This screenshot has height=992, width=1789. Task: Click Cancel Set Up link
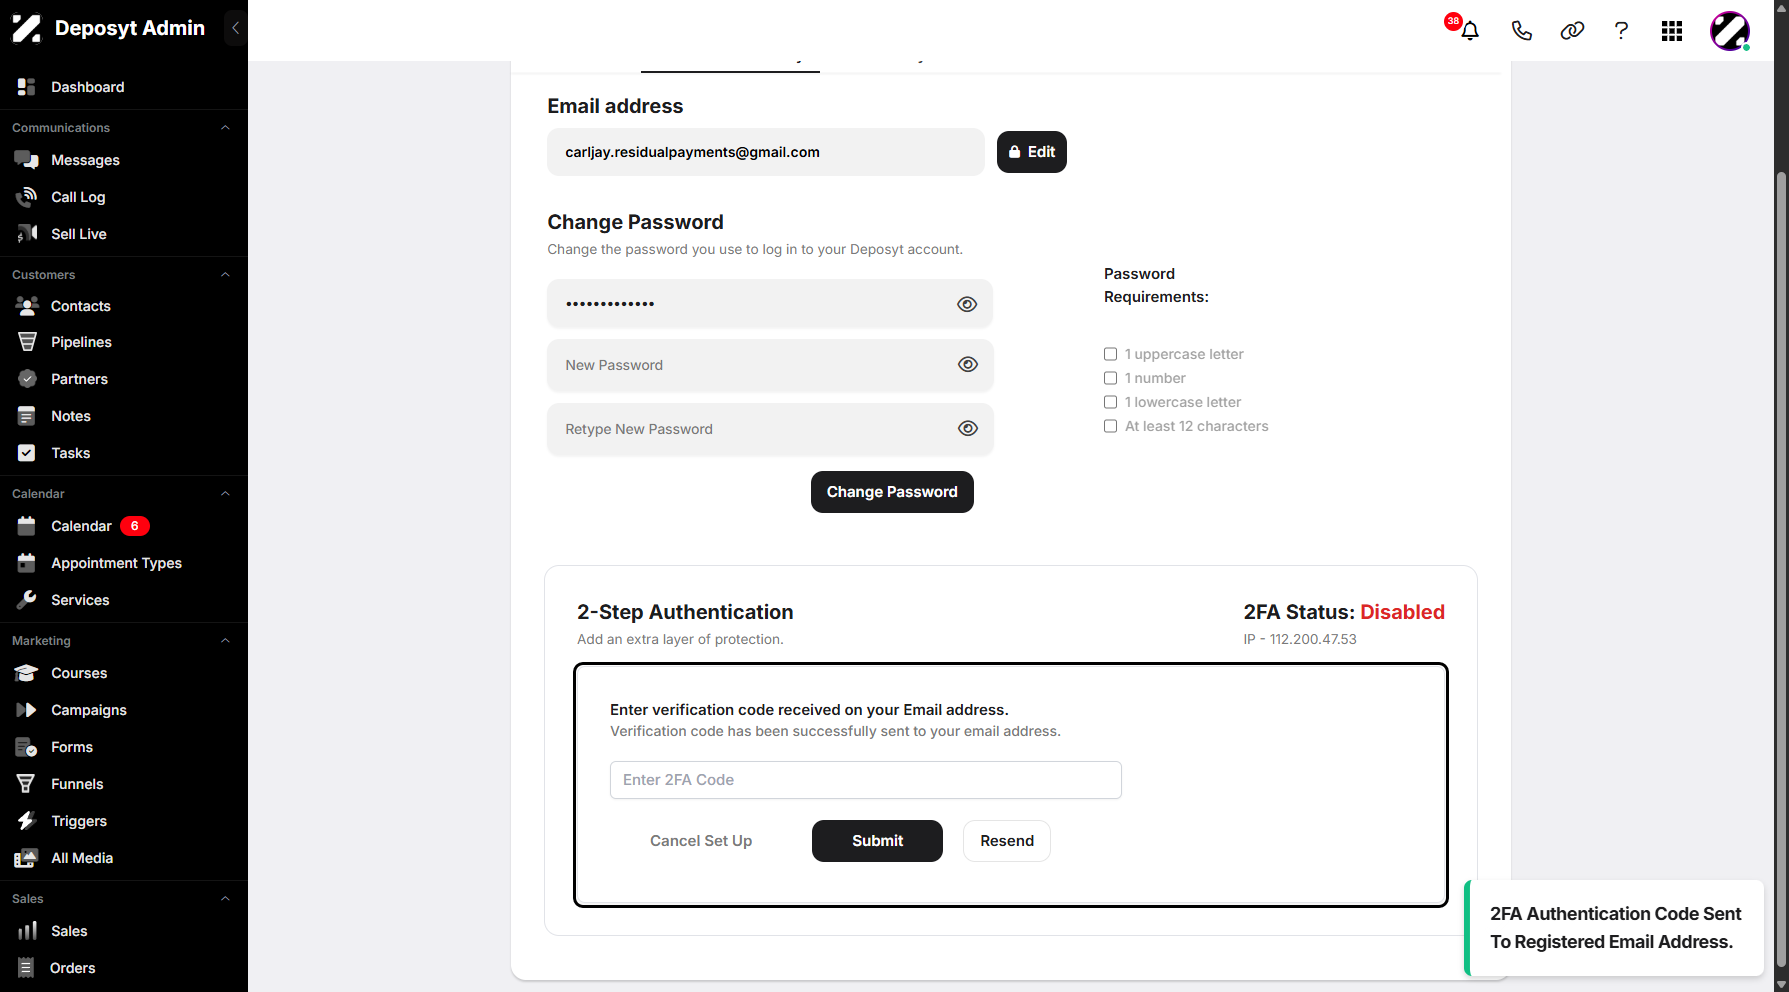[x=701, y=841]
